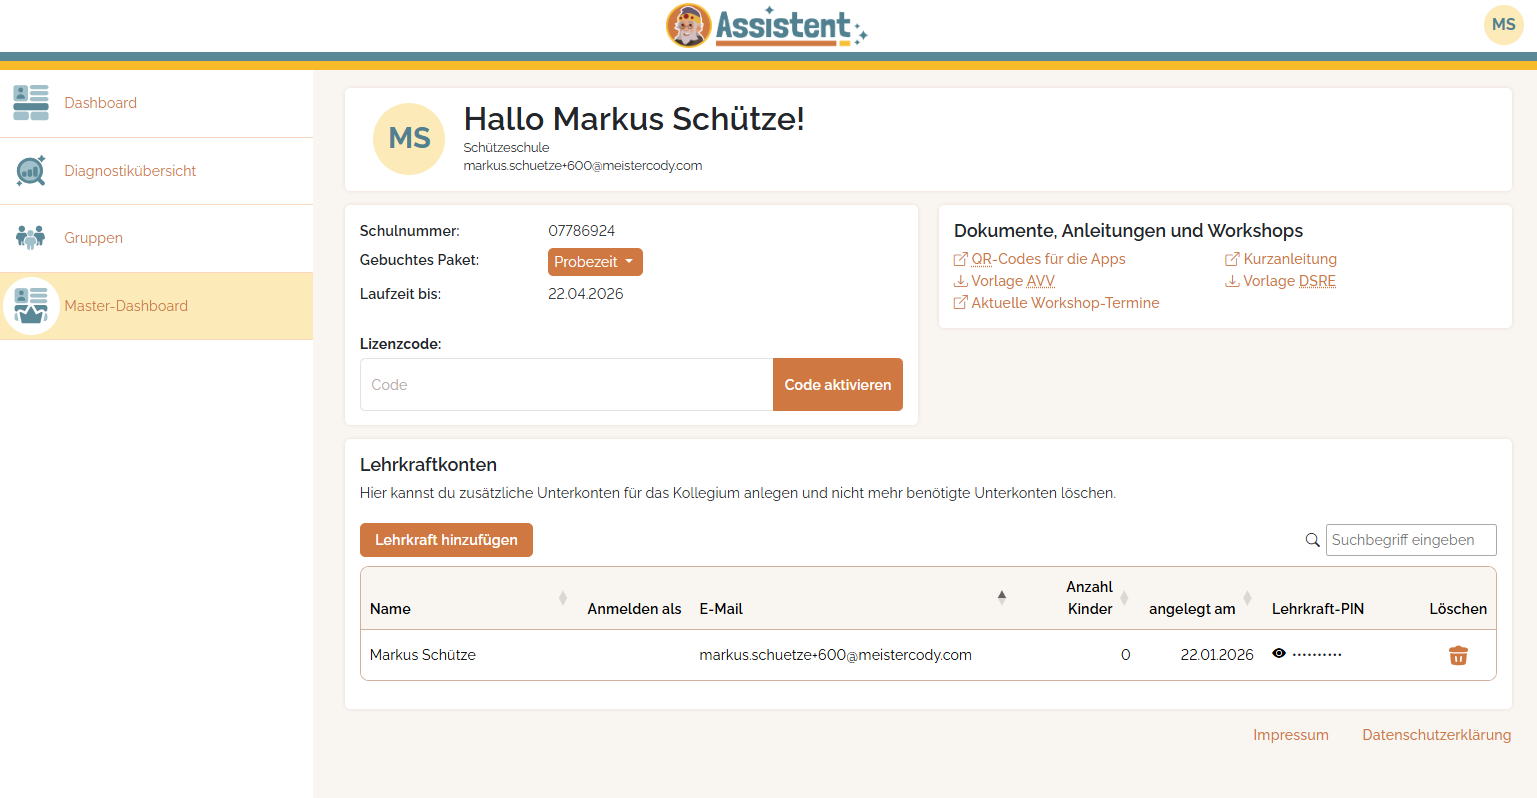Click the Diagnostikübersicht magnifier chart icon
Screen dimensions: 1537x798
point(31,171)
